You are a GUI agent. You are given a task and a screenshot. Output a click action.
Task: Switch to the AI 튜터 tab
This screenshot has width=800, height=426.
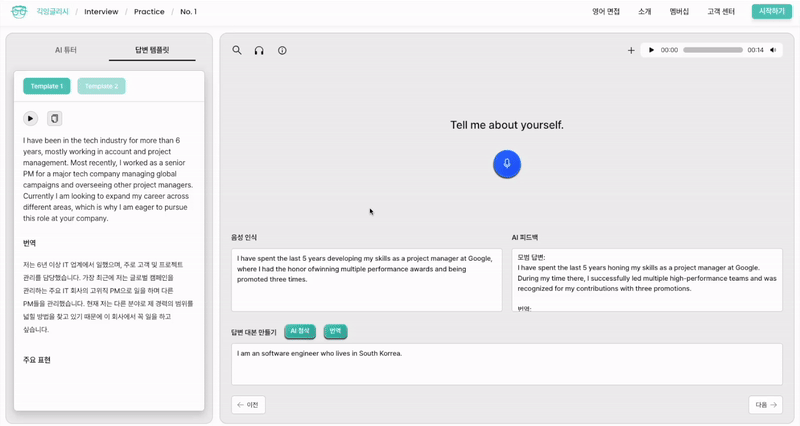66,50
